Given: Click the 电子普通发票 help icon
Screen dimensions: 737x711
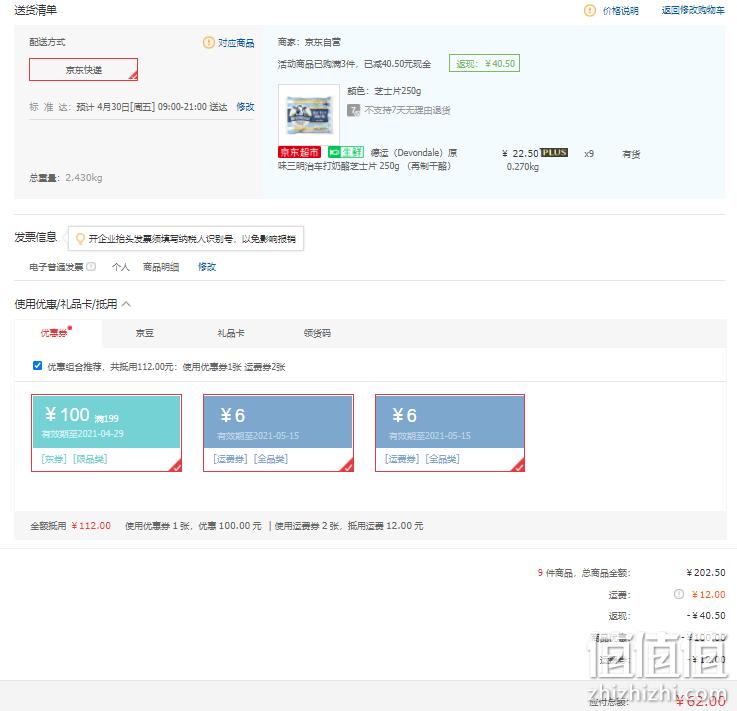Looking at the screenshot, I should [x=91, y=266].
